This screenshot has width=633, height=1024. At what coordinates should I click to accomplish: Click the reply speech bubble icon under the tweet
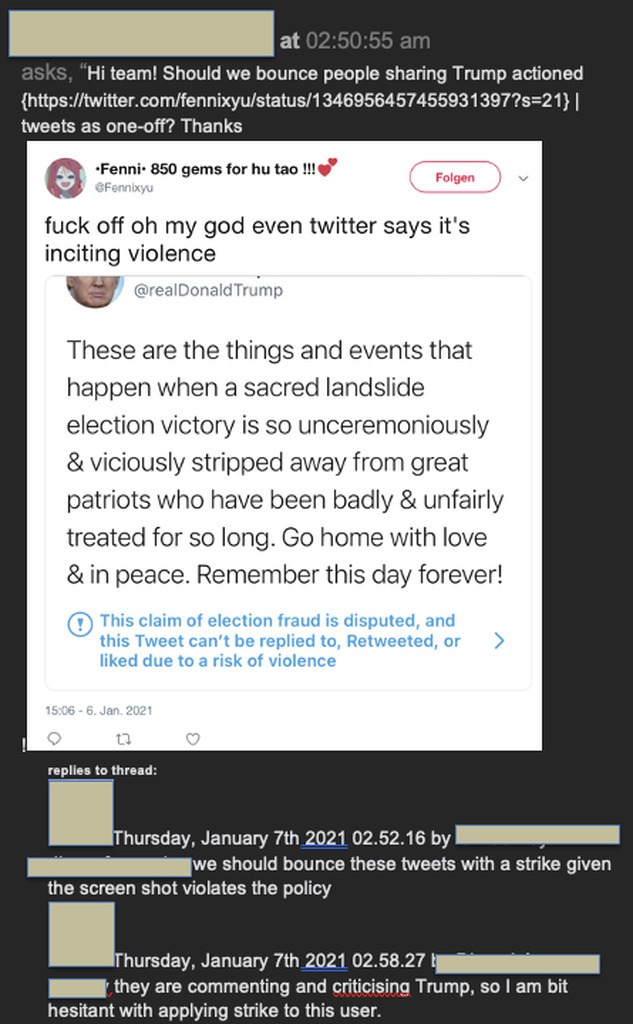click(55, 739)
